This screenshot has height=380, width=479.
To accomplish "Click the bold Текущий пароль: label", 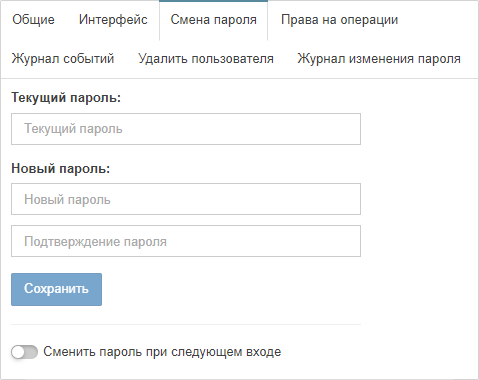I will [66, 98].
